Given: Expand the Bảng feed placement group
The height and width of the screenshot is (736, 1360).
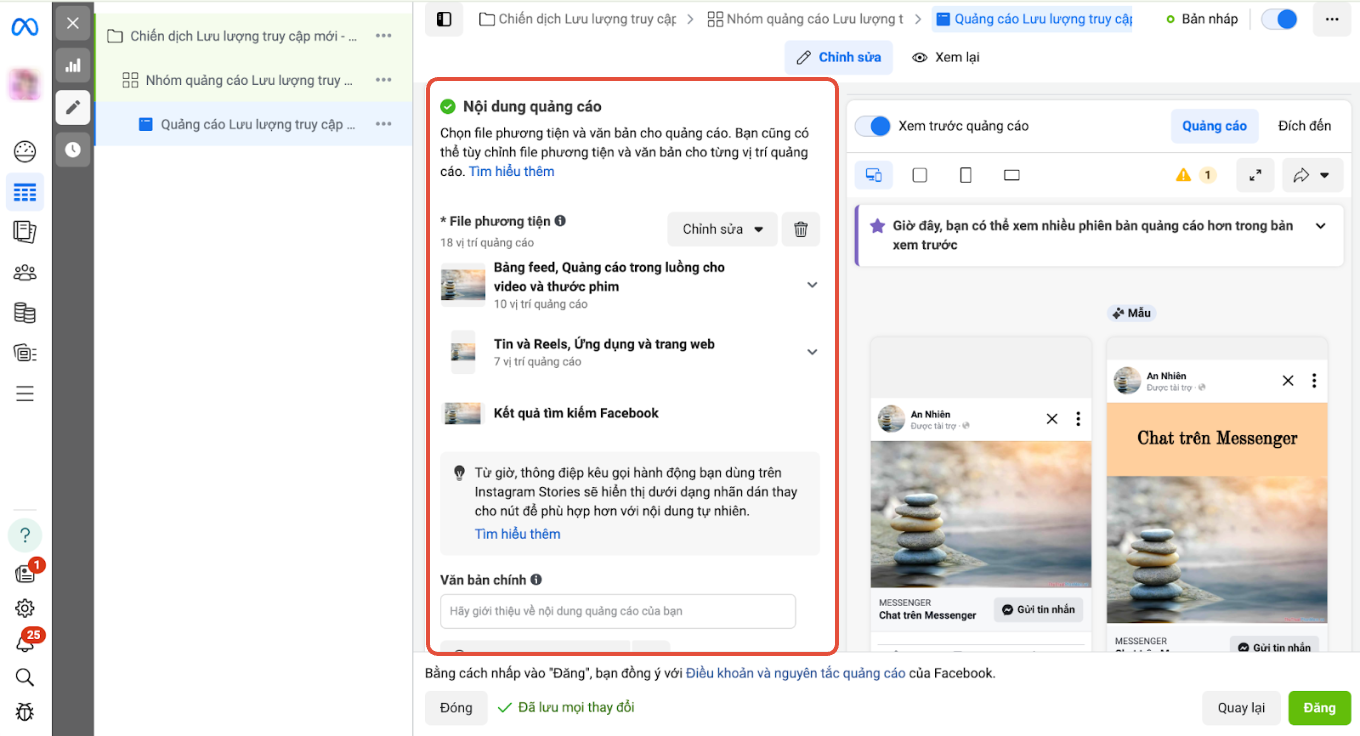Looking at the screenshot, I should 812,285.
